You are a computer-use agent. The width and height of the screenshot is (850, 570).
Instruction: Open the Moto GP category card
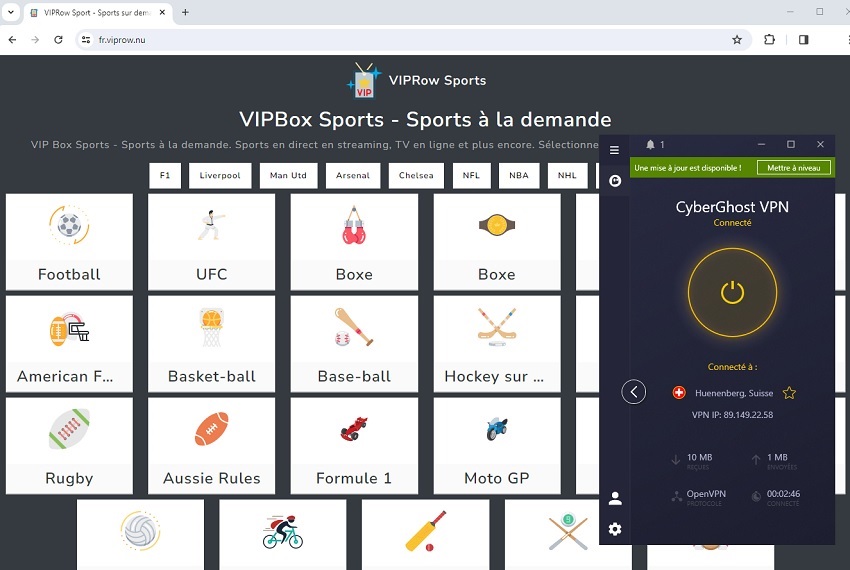tap(497, 446)
